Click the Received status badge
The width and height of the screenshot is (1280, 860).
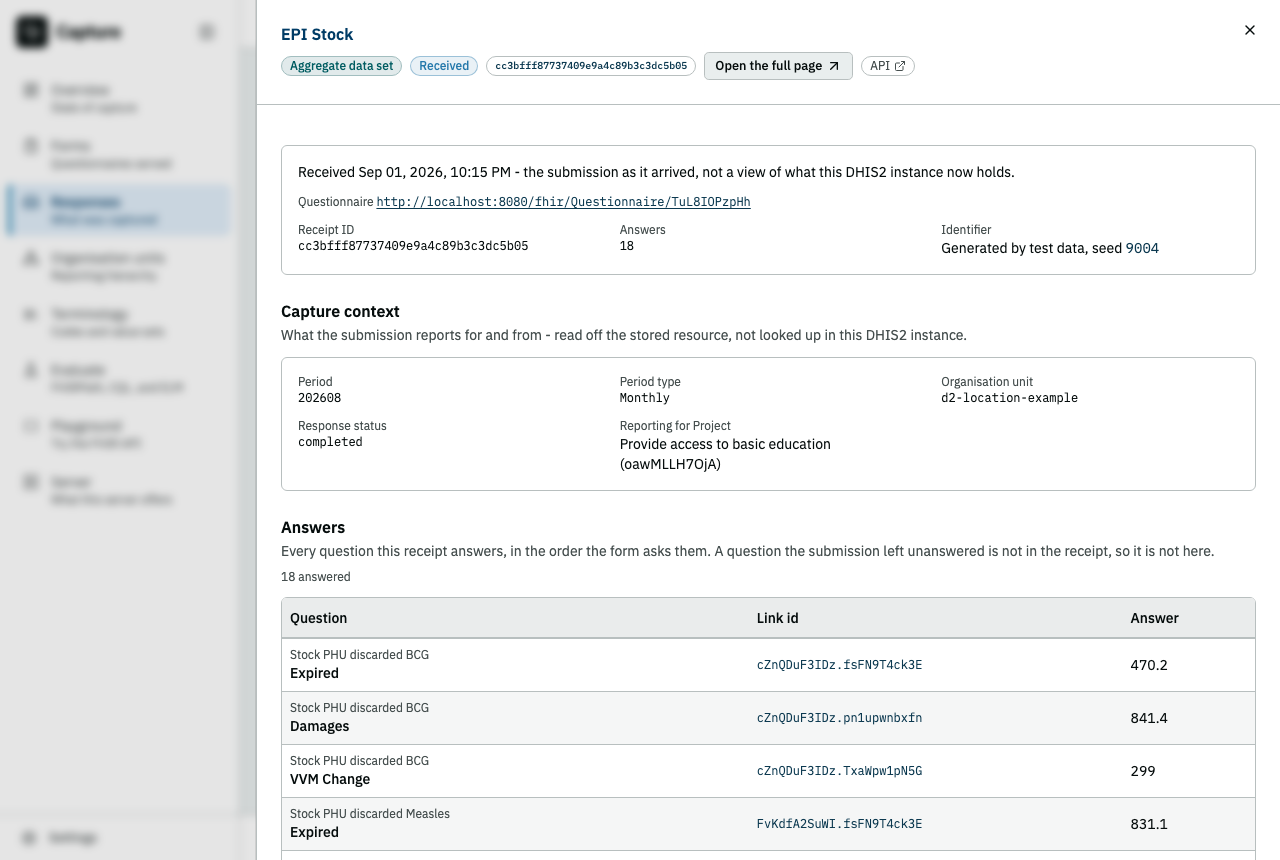(x=444, y=66)
